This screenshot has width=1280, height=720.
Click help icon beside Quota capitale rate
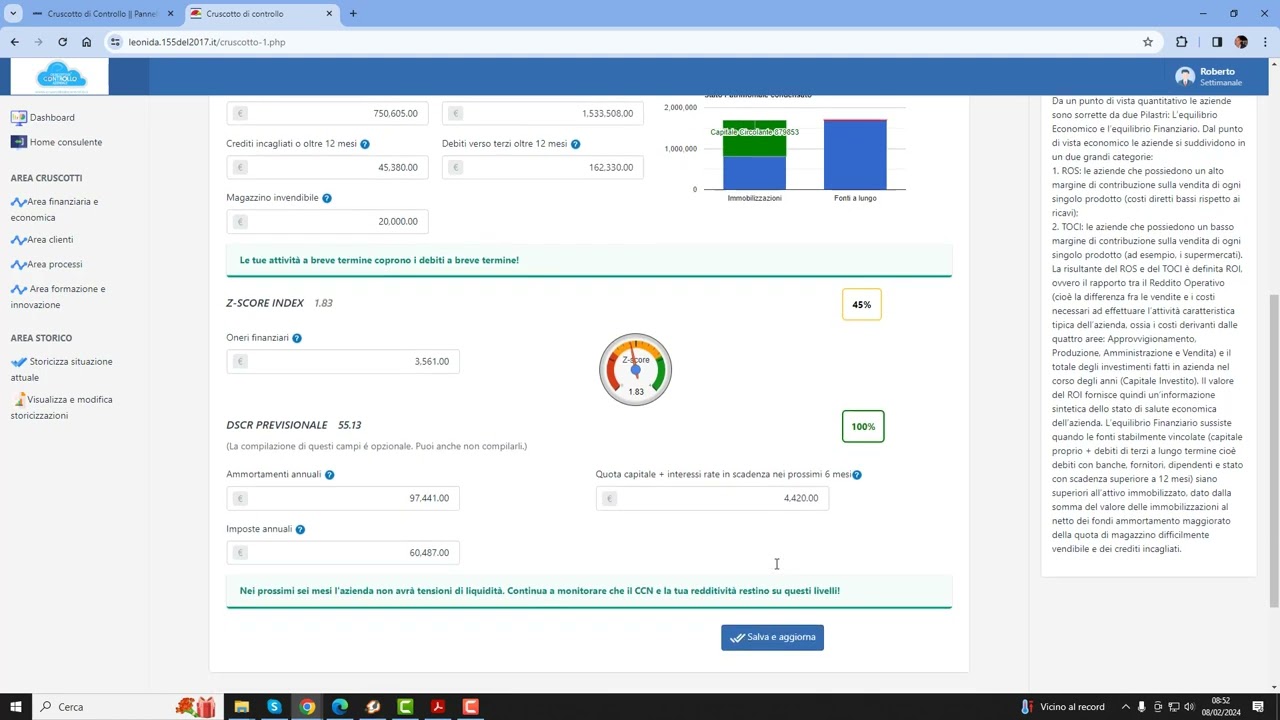tap(857, 475)
